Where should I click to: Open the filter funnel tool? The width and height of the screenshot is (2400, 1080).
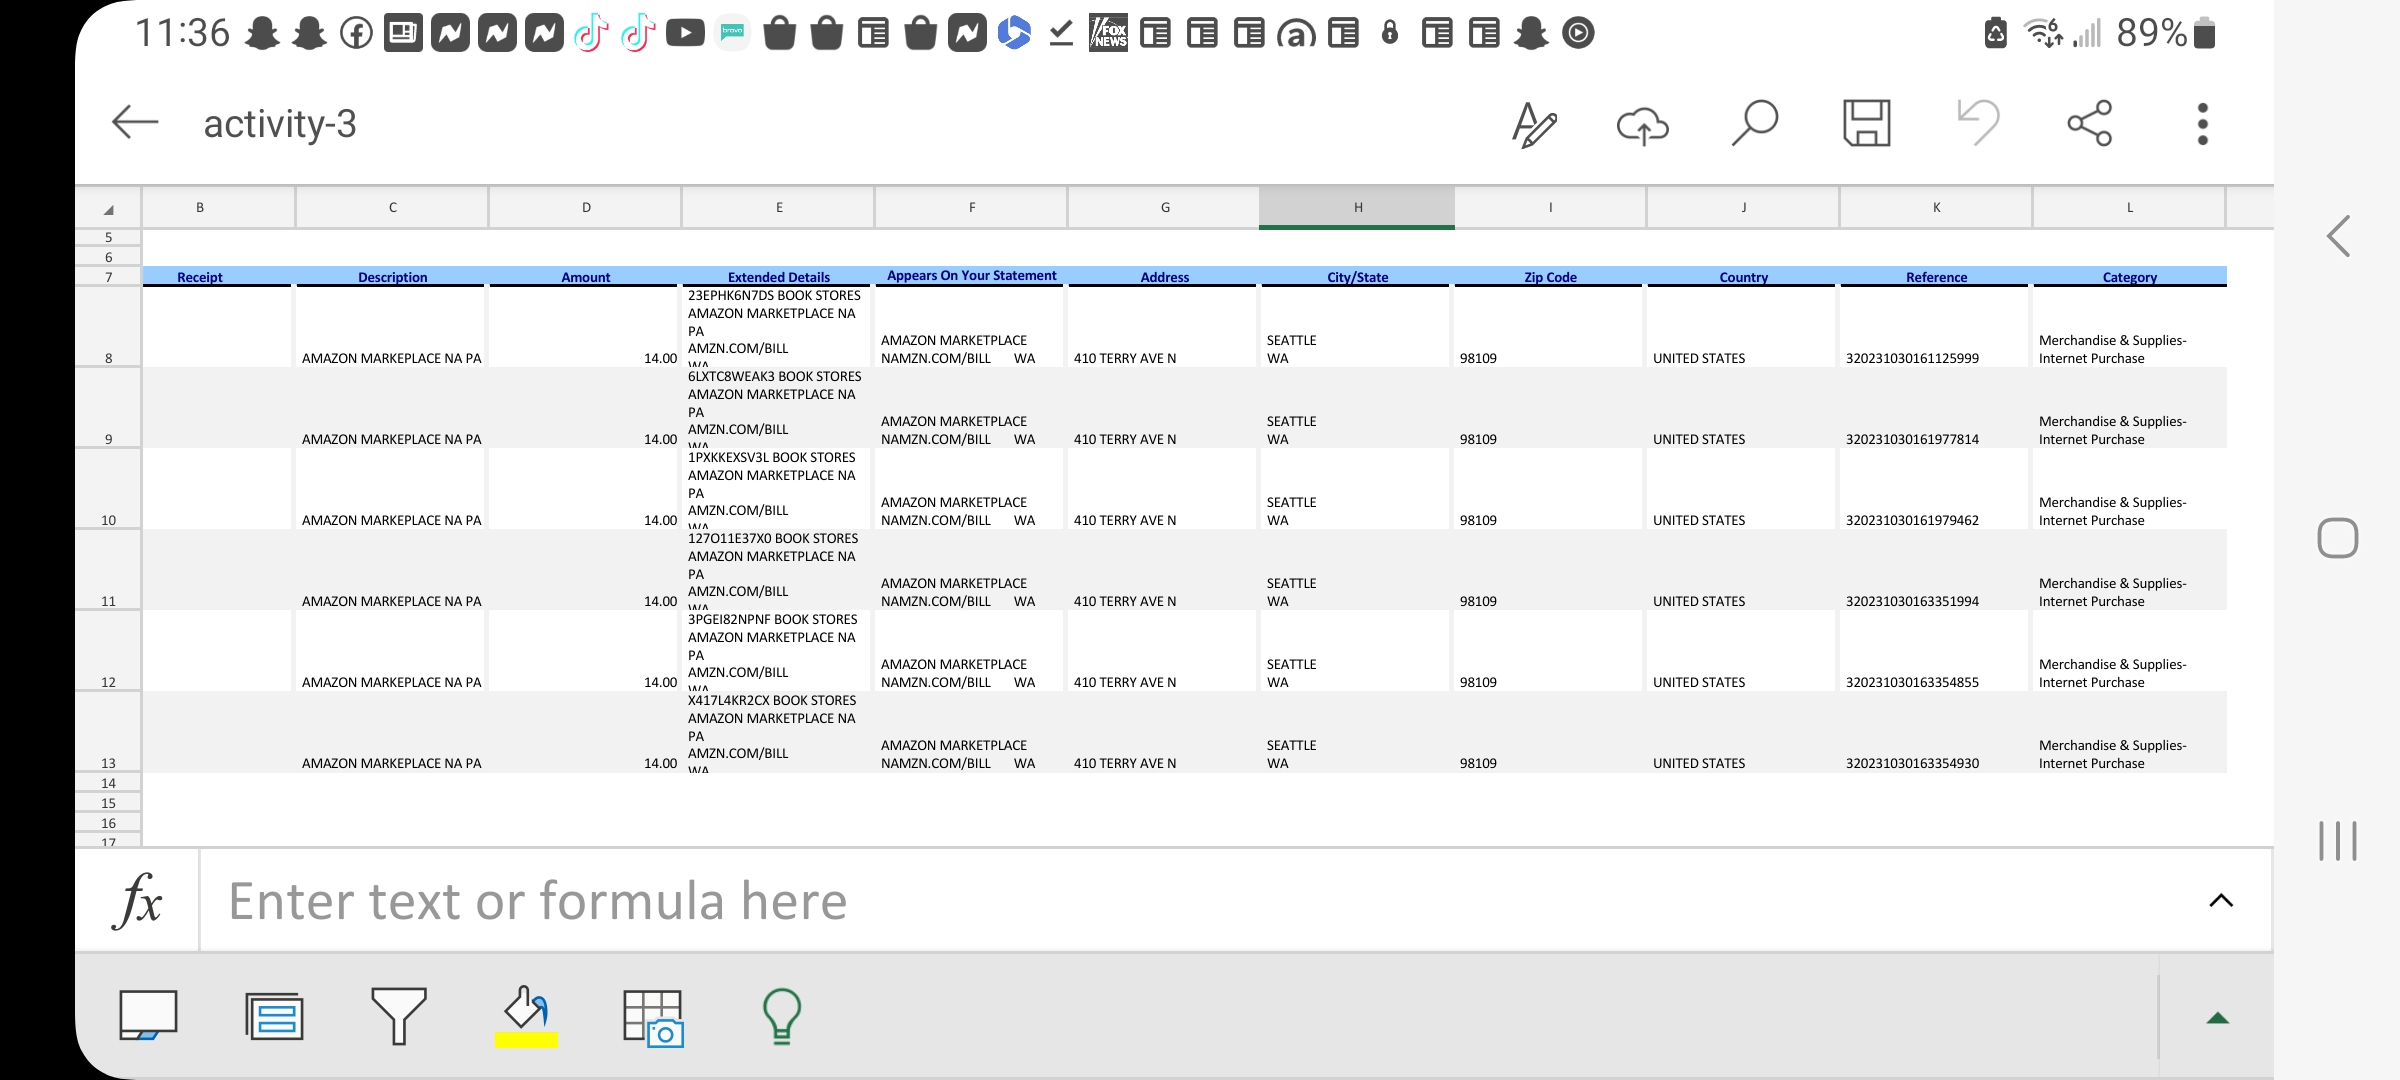click(398, 1016)
